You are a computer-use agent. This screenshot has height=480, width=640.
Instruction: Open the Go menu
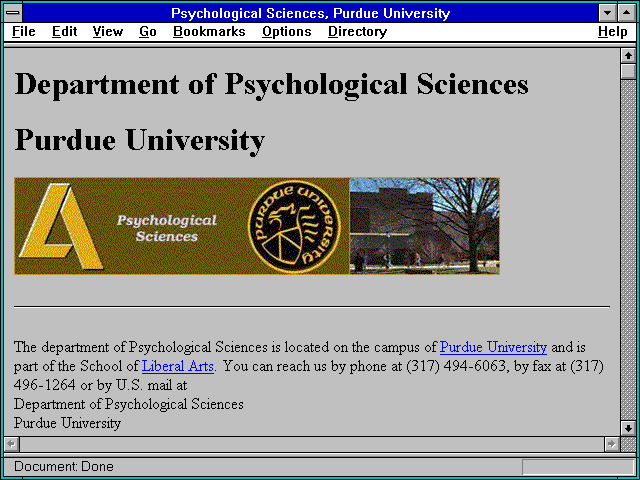pyautogui.click(x=148, y=32)
